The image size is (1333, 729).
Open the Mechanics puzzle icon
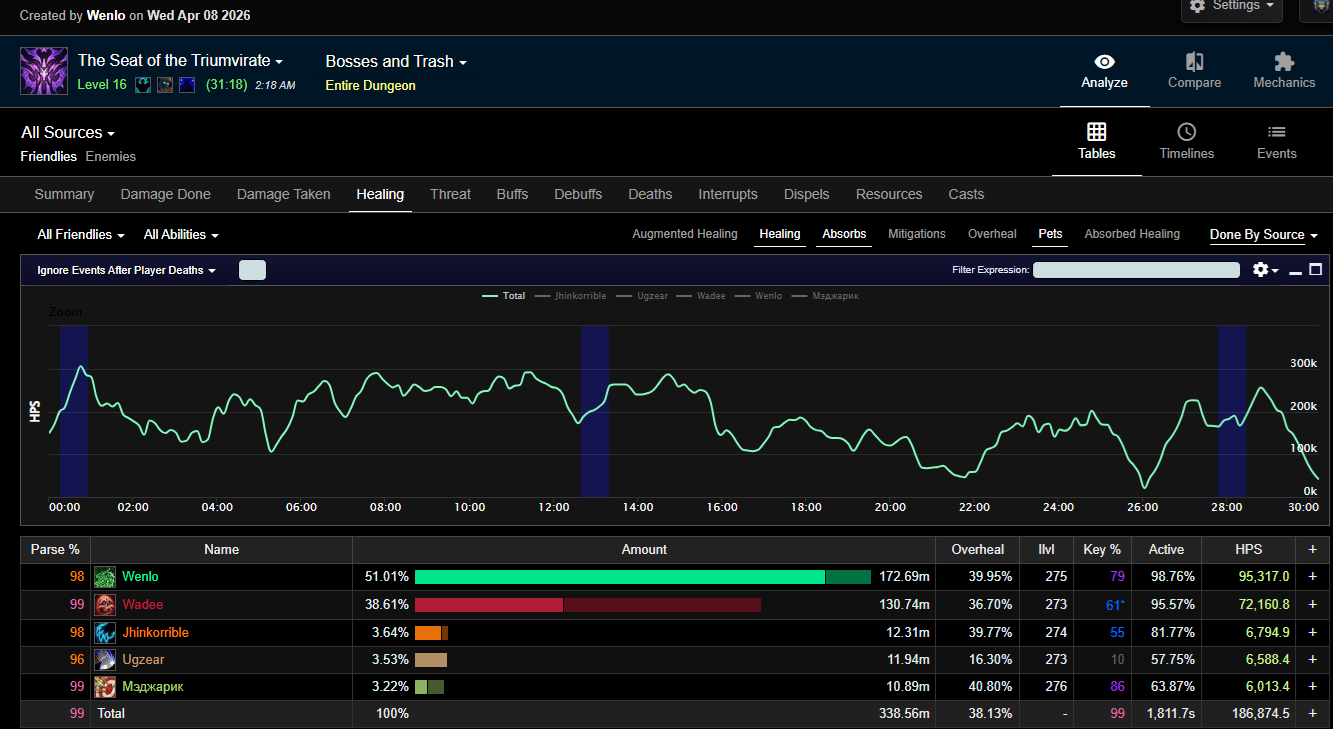[x=1284, y=62]
